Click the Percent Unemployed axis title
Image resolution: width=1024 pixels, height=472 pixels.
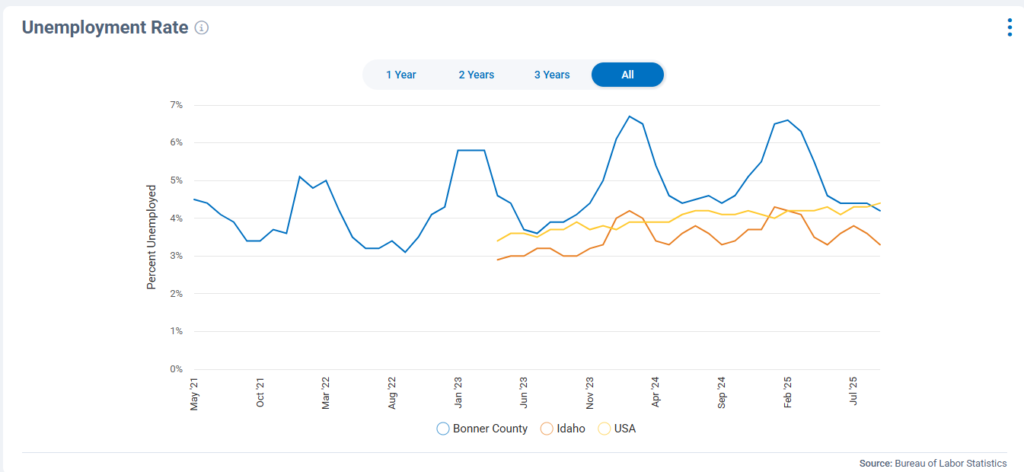click(x=152, y=237)
